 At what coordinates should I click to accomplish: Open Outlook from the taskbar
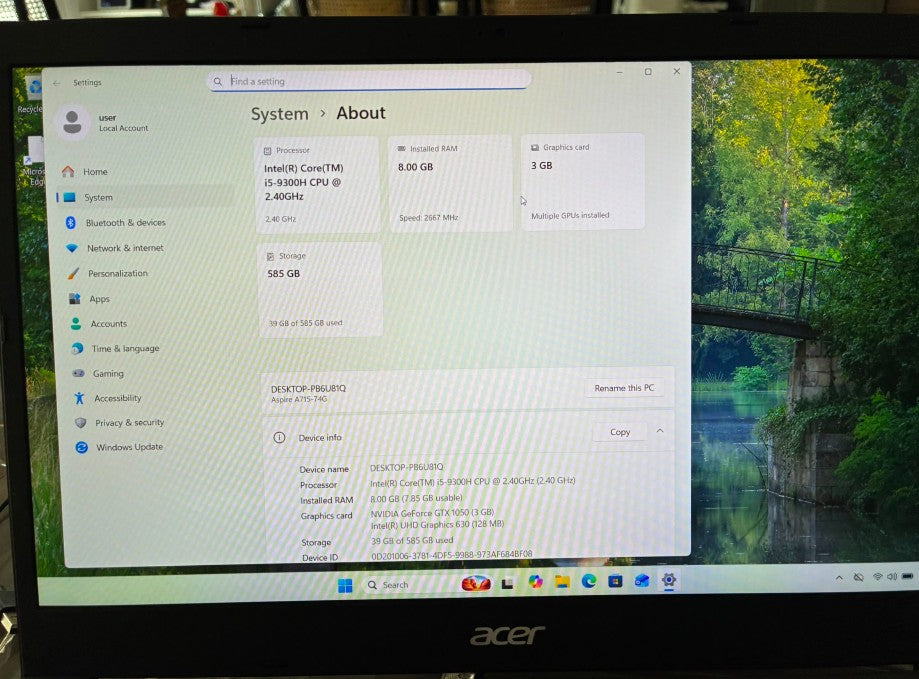click(642, 581)
